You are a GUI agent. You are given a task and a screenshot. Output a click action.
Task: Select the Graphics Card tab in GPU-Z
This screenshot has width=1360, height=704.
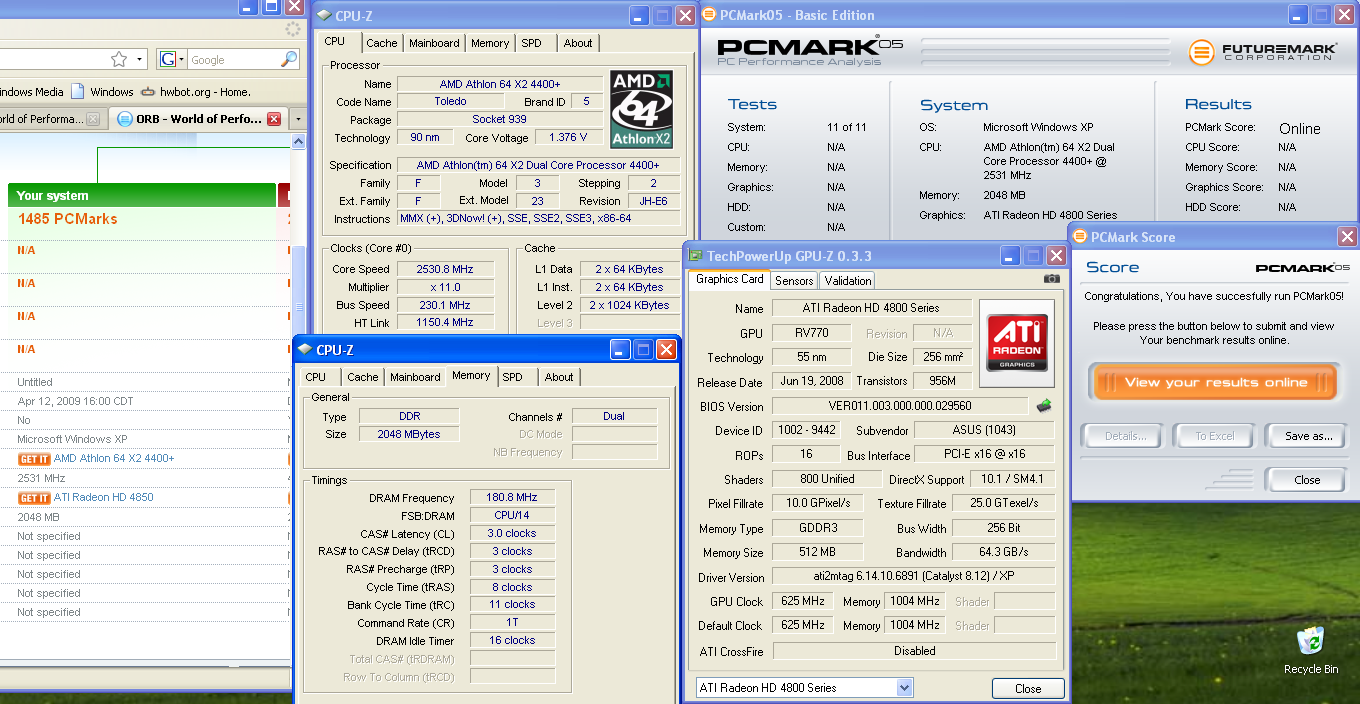click(729, 279)
